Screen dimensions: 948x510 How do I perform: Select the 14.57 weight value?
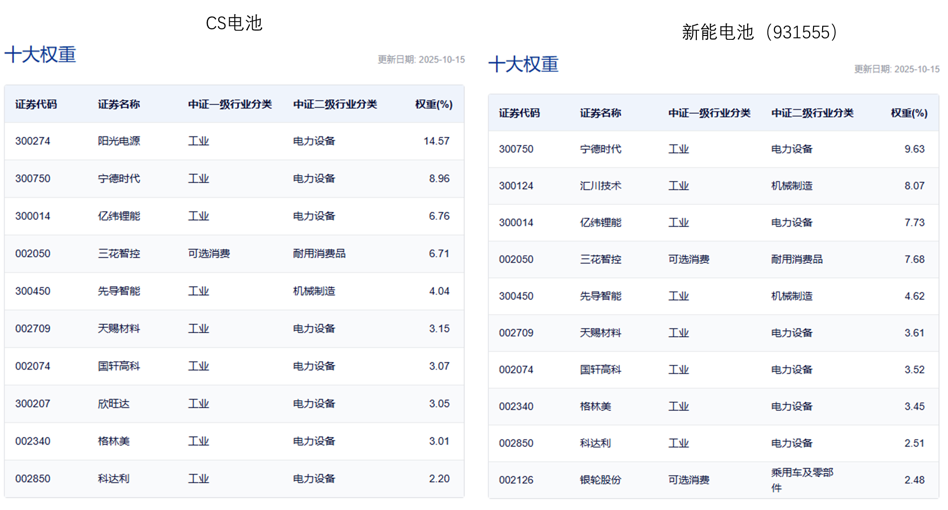(436, 141)
